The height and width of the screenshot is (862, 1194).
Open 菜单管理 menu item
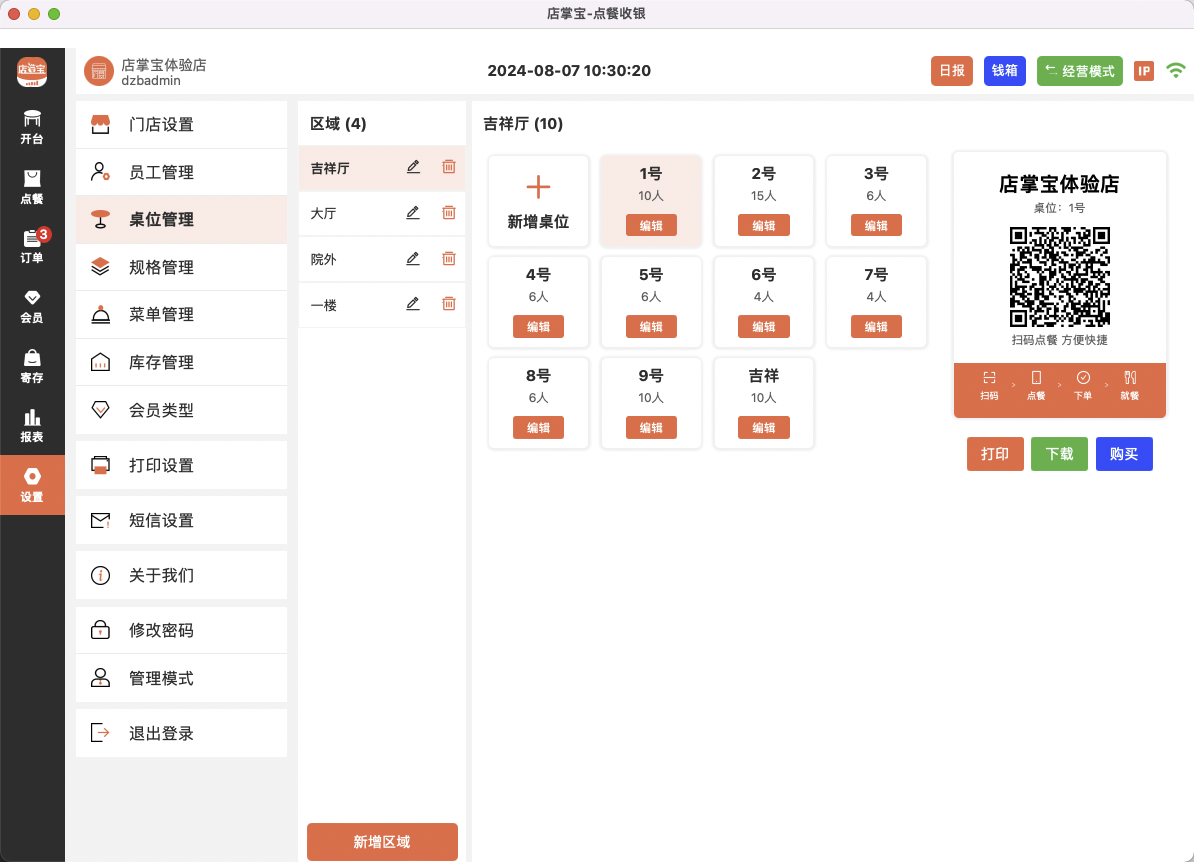[x=181, y=314]
